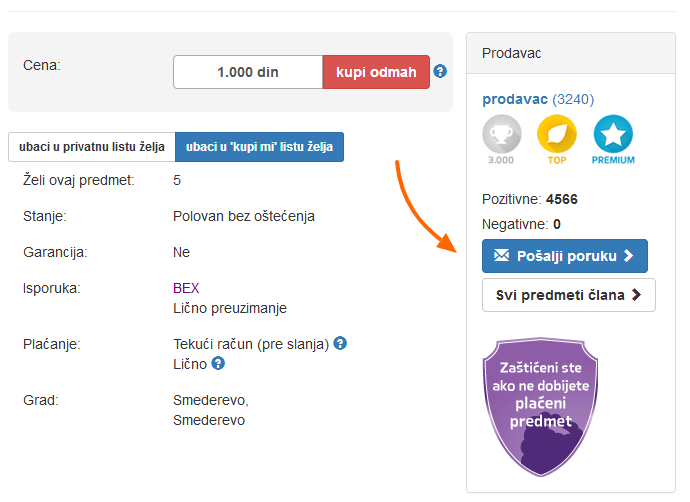690x502 pixels.
Task: Click the 1.000 din price field
Action: coord(248,72)
